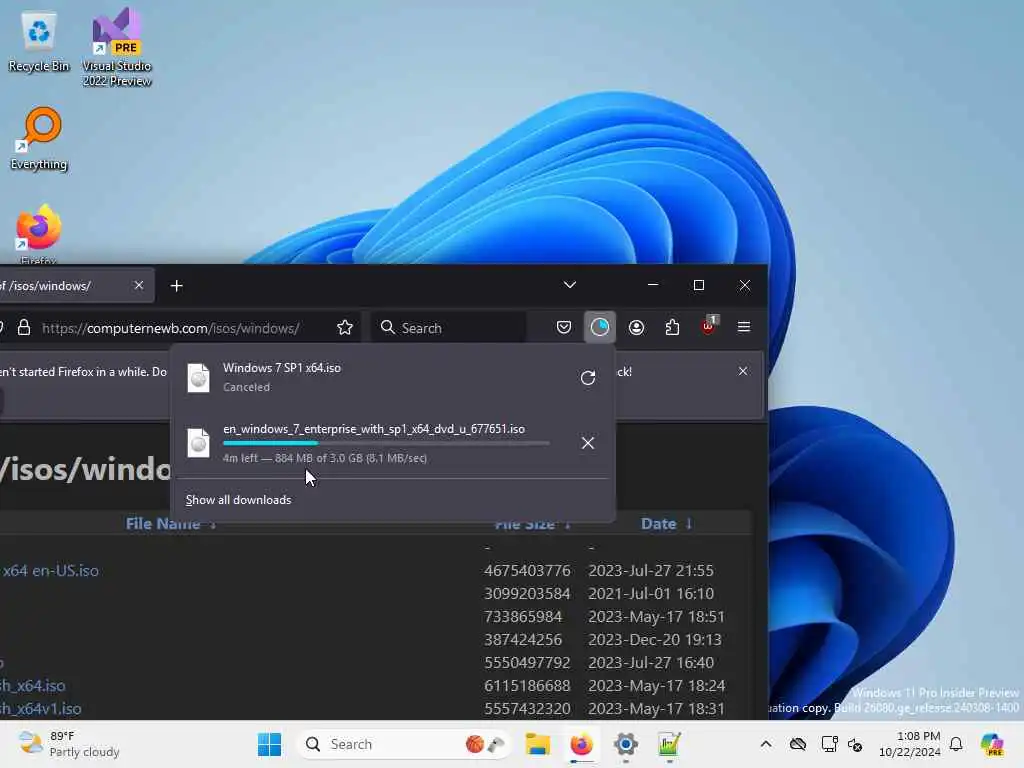Open Save to Pocket button
Screen dimensions: 1024x768
coord(564,327)
